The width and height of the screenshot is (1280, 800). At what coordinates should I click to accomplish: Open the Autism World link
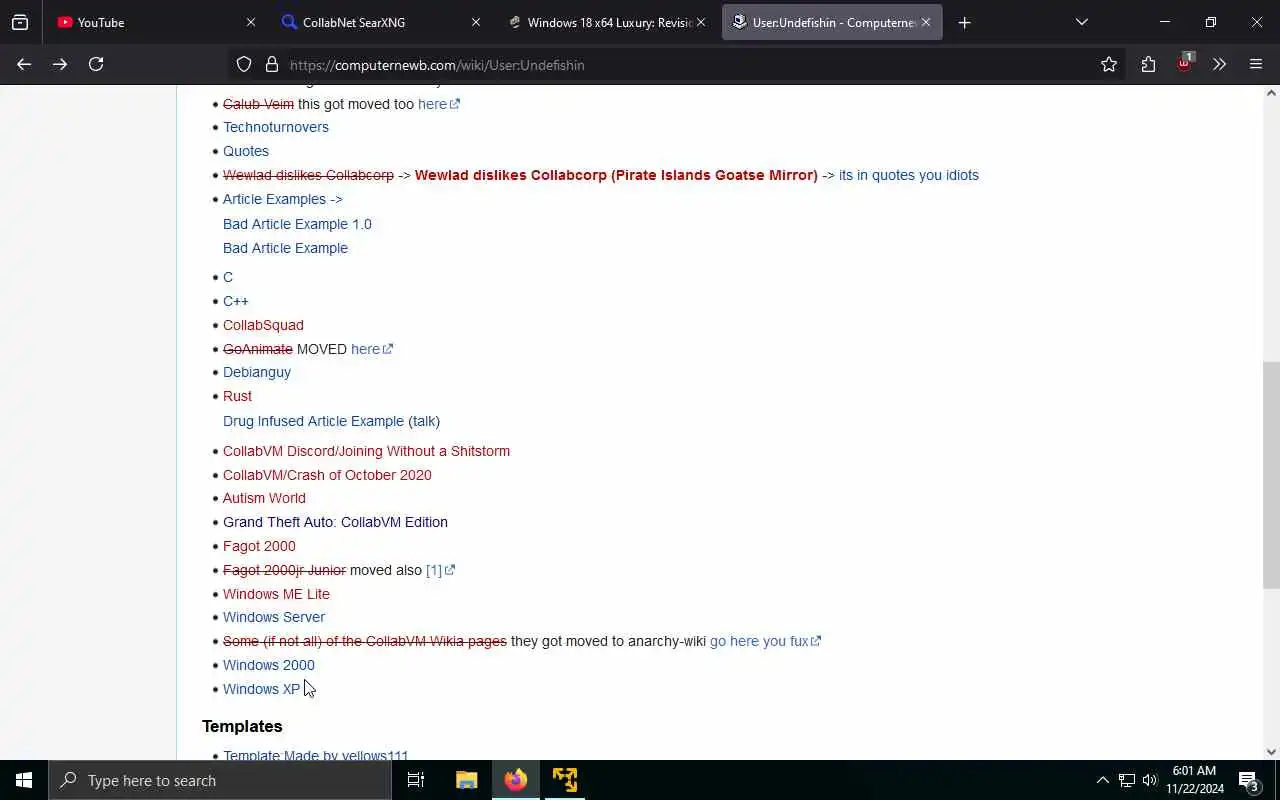pos(264,498)
